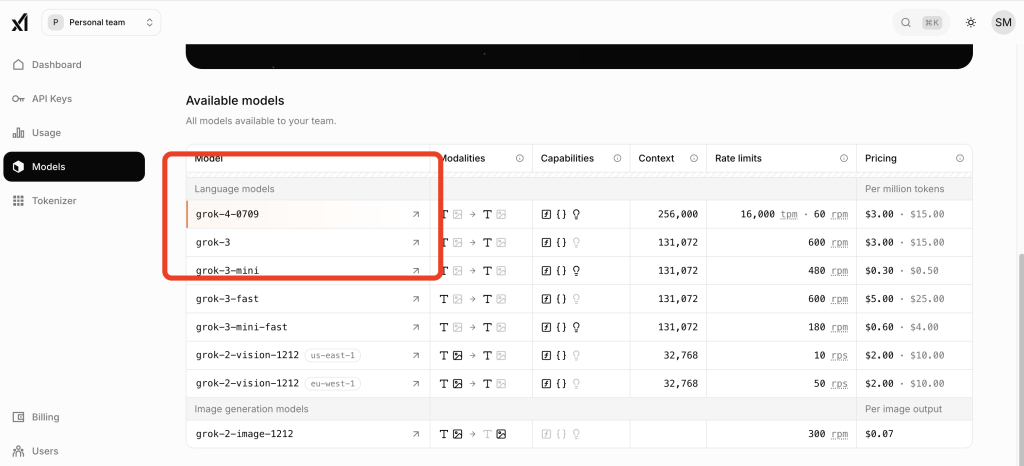Open Billing in the sidebar
1024x466 pixels.
45,417
